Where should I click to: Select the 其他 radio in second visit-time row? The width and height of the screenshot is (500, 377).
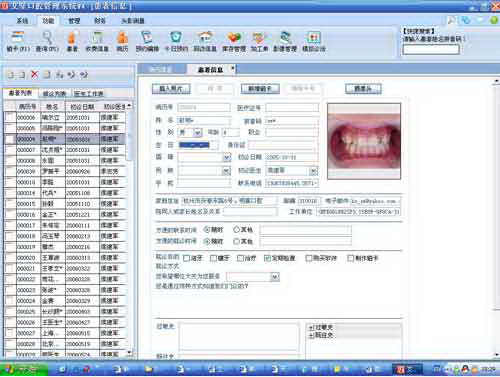tap(236, 241)
